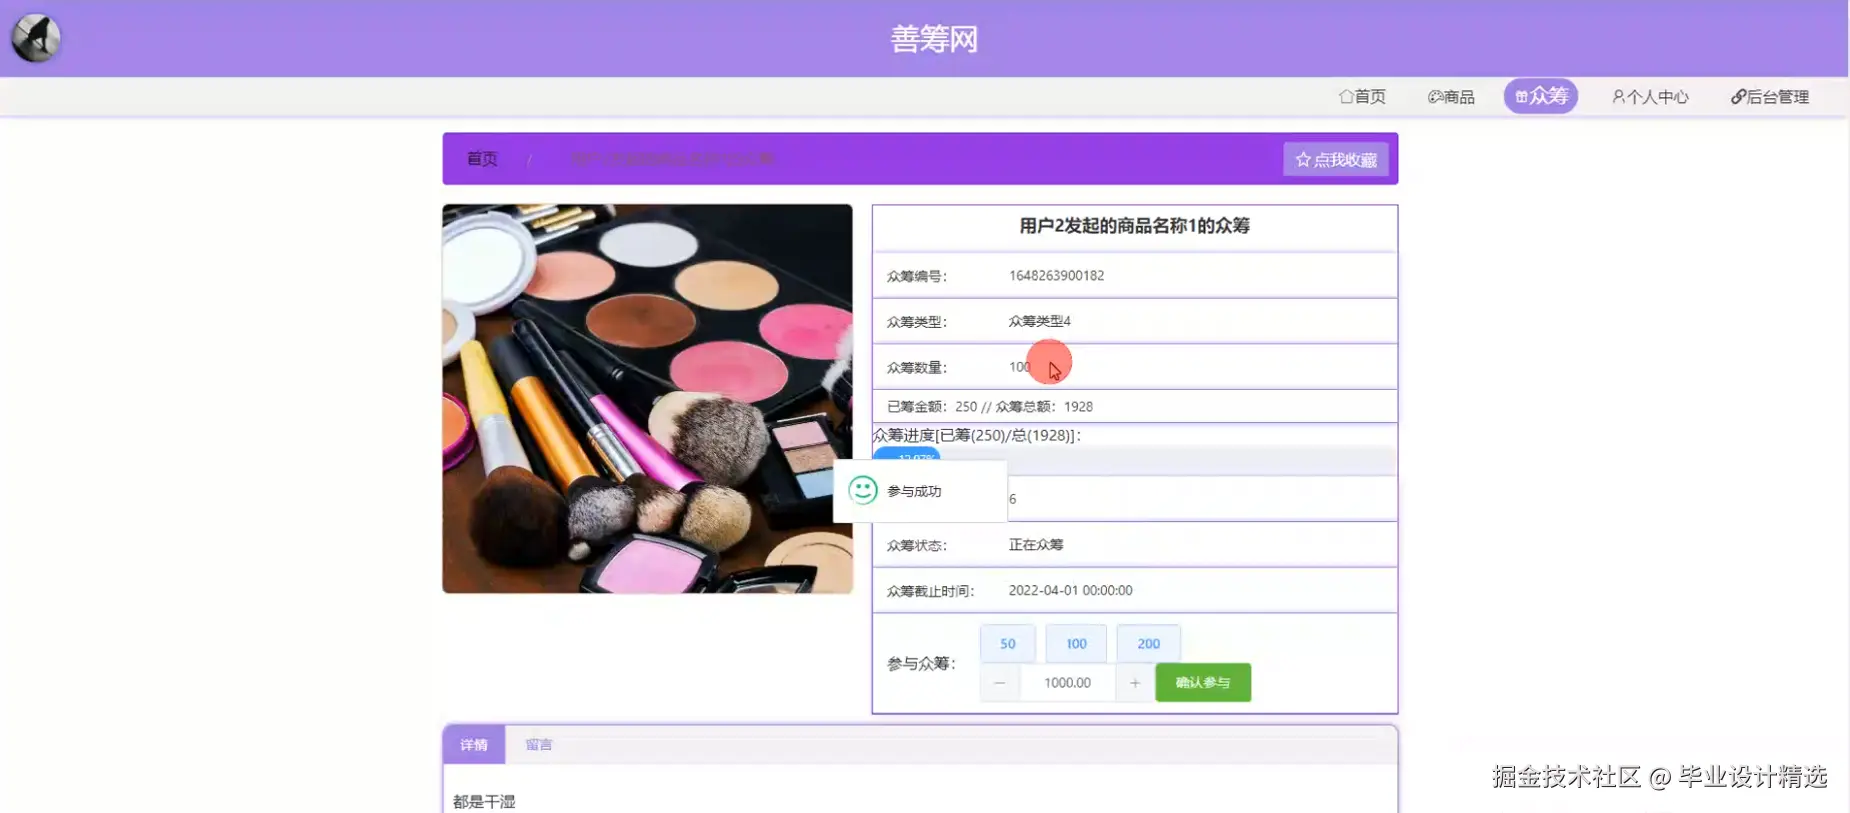Click the 点我收藏 favorite button
The width and height of the screenshot is (1850, 813).
1336,159
